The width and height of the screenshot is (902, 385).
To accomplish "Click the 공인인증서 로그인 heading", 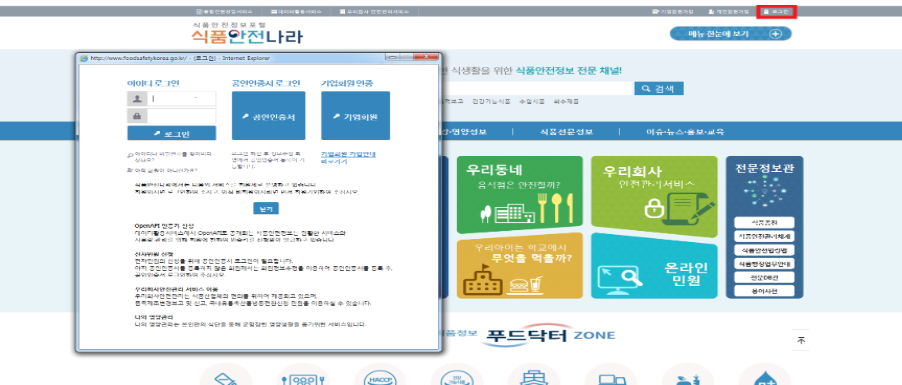I will point(266,83).
